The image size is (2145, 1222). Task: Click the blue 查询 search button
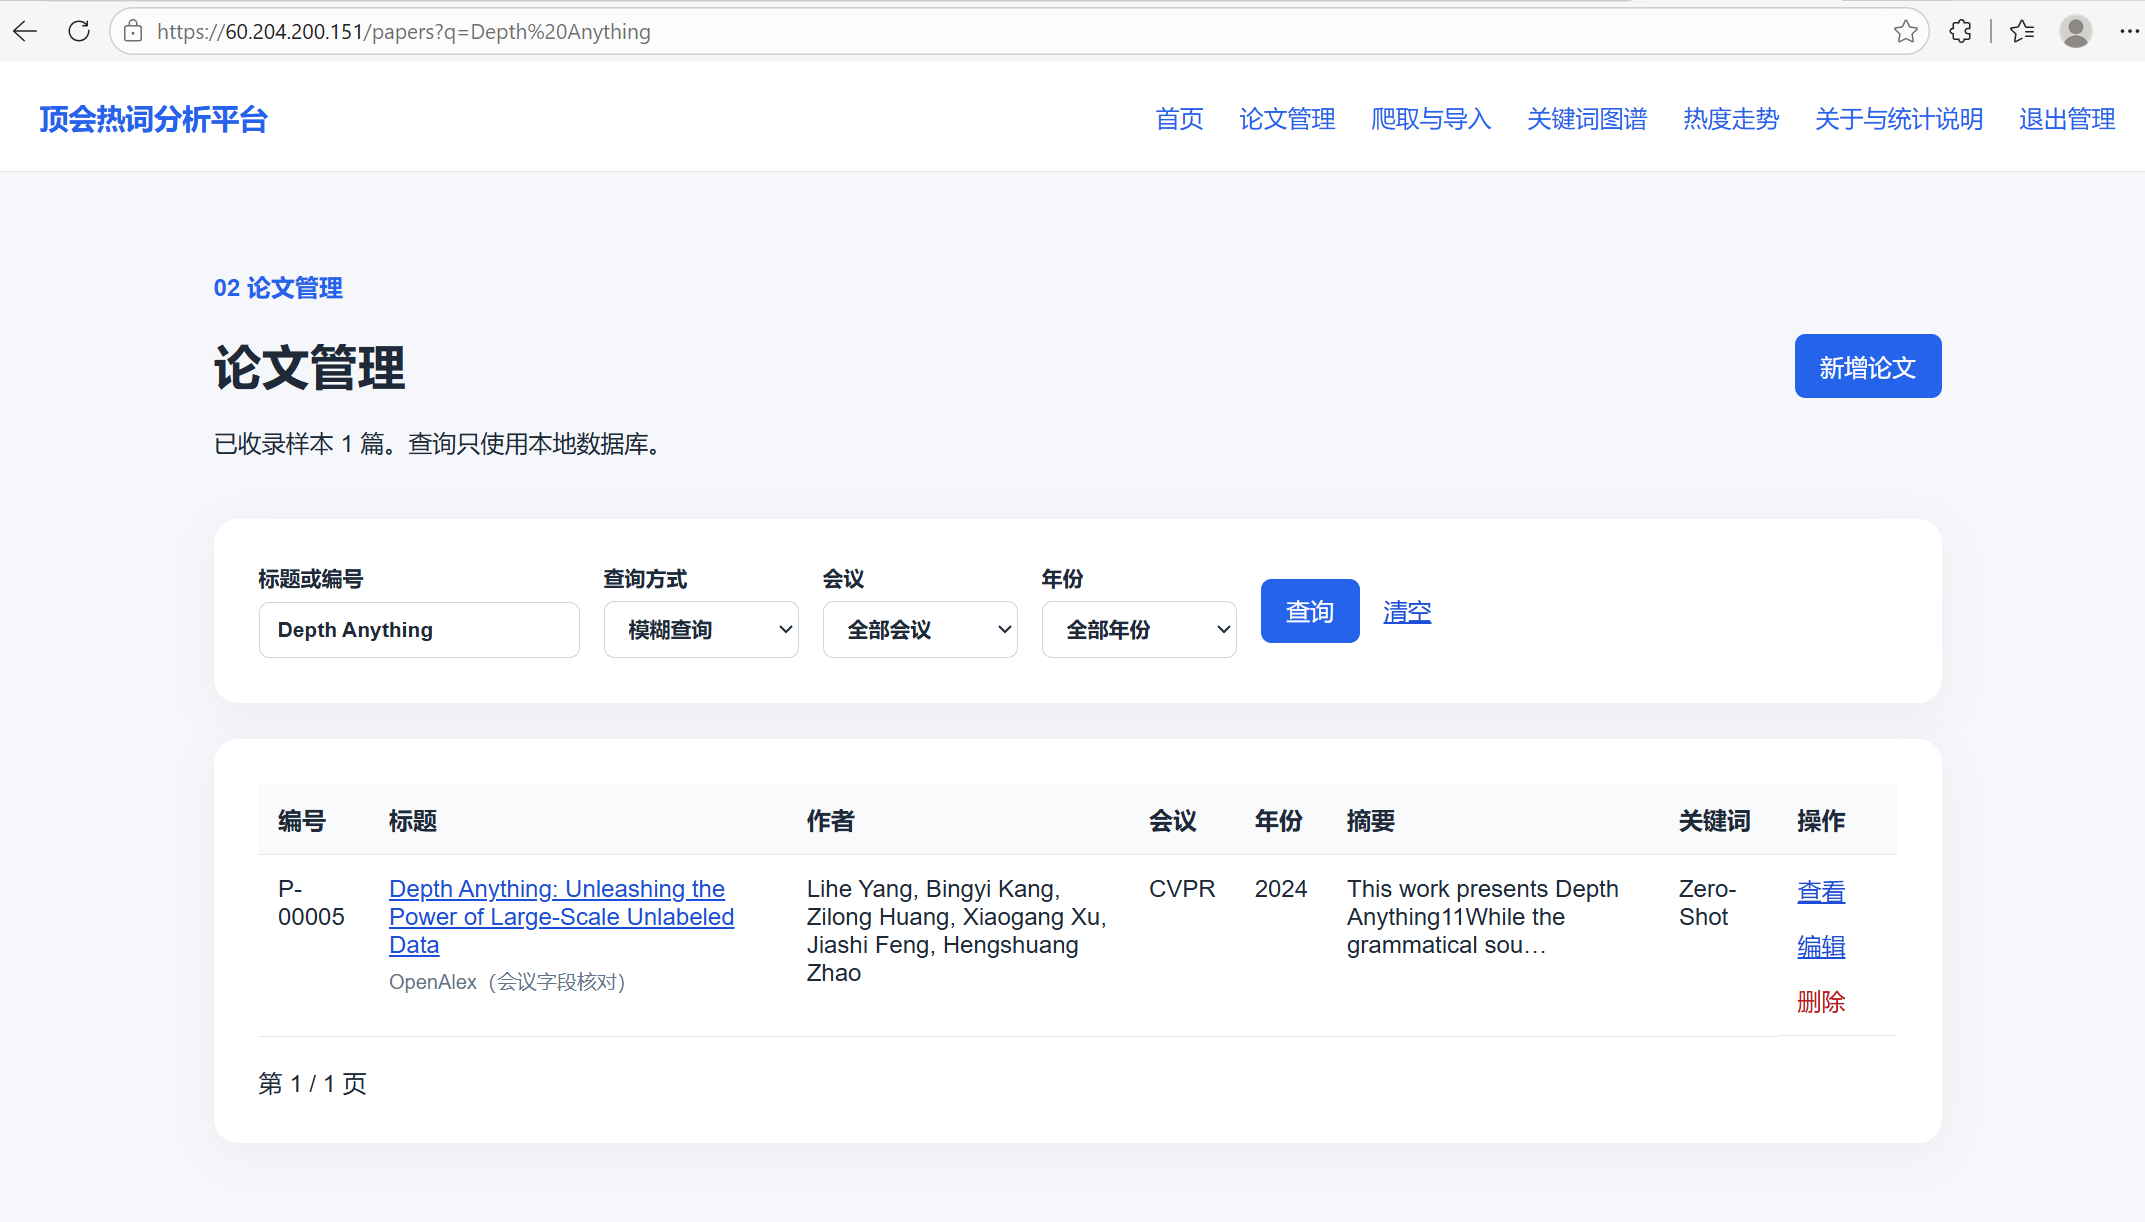pyautogui.click(x=1310, y=611)
